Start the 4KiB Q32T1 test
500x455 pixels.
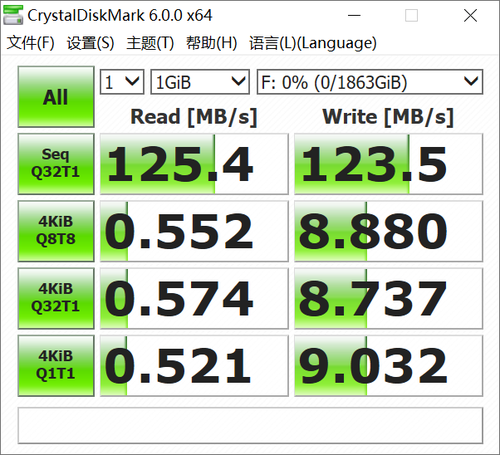pyautogui.click(x=56, y=298)
